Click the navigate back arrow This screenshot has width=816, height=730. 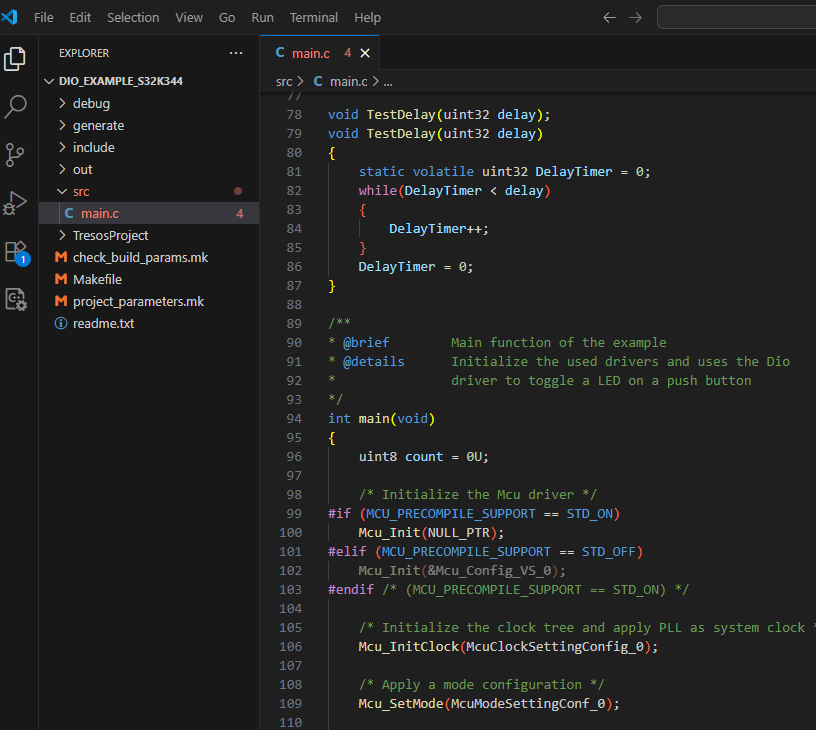(609, 18)
